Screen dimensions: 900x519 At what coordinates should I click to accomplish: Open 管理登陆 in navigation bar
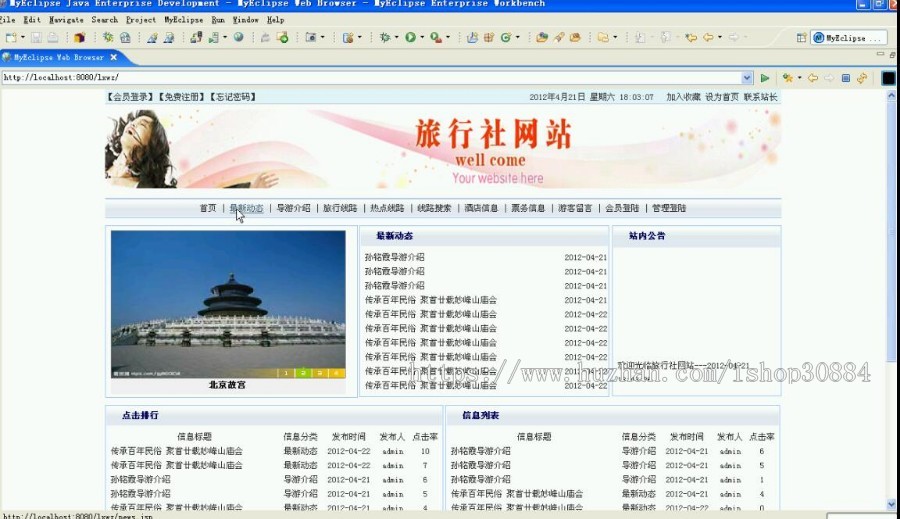pyautogui.click(x=669, y=208)
